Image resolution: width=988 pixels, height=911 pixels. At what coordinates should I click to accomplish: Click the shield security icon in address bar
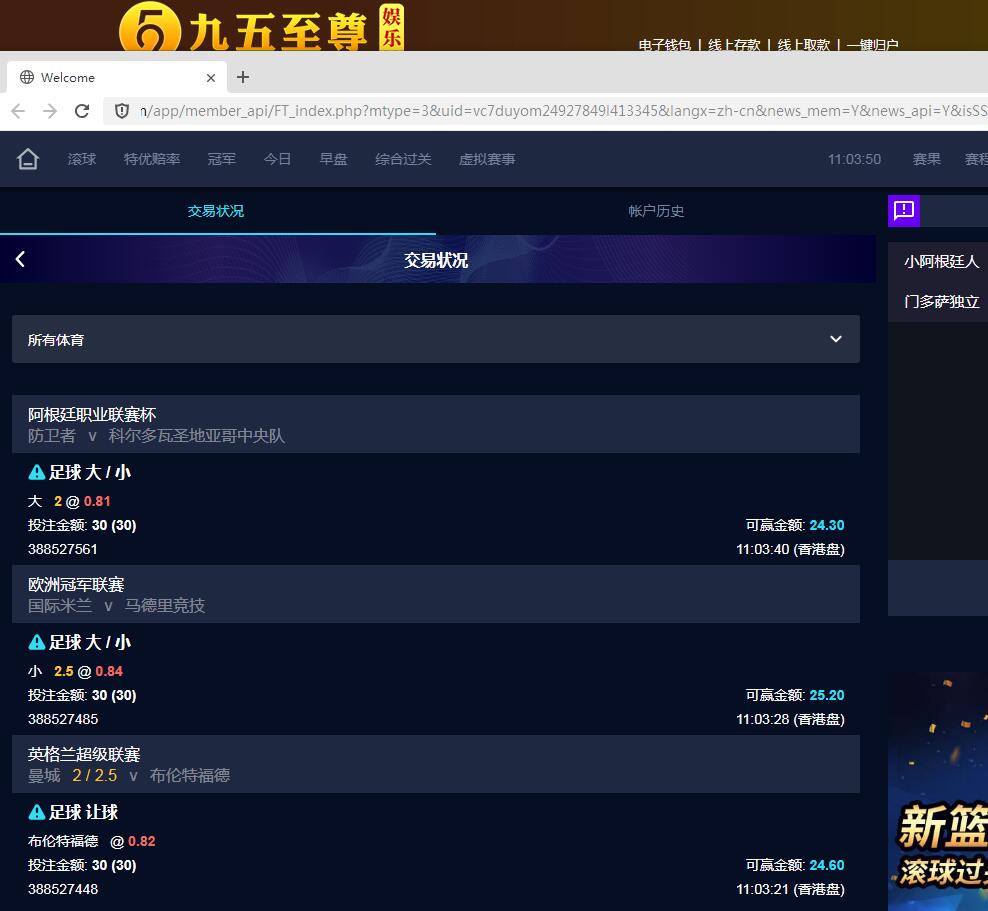[x=122, y=112]
